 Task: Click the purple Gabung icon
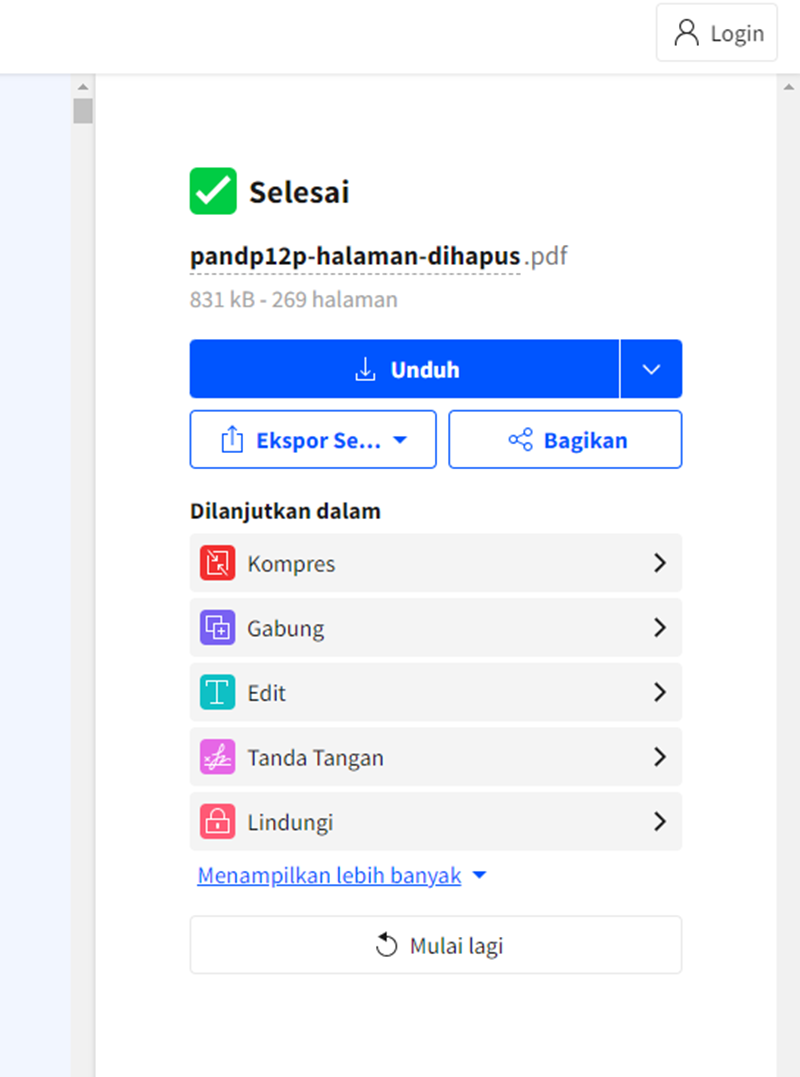click(218, 628)
